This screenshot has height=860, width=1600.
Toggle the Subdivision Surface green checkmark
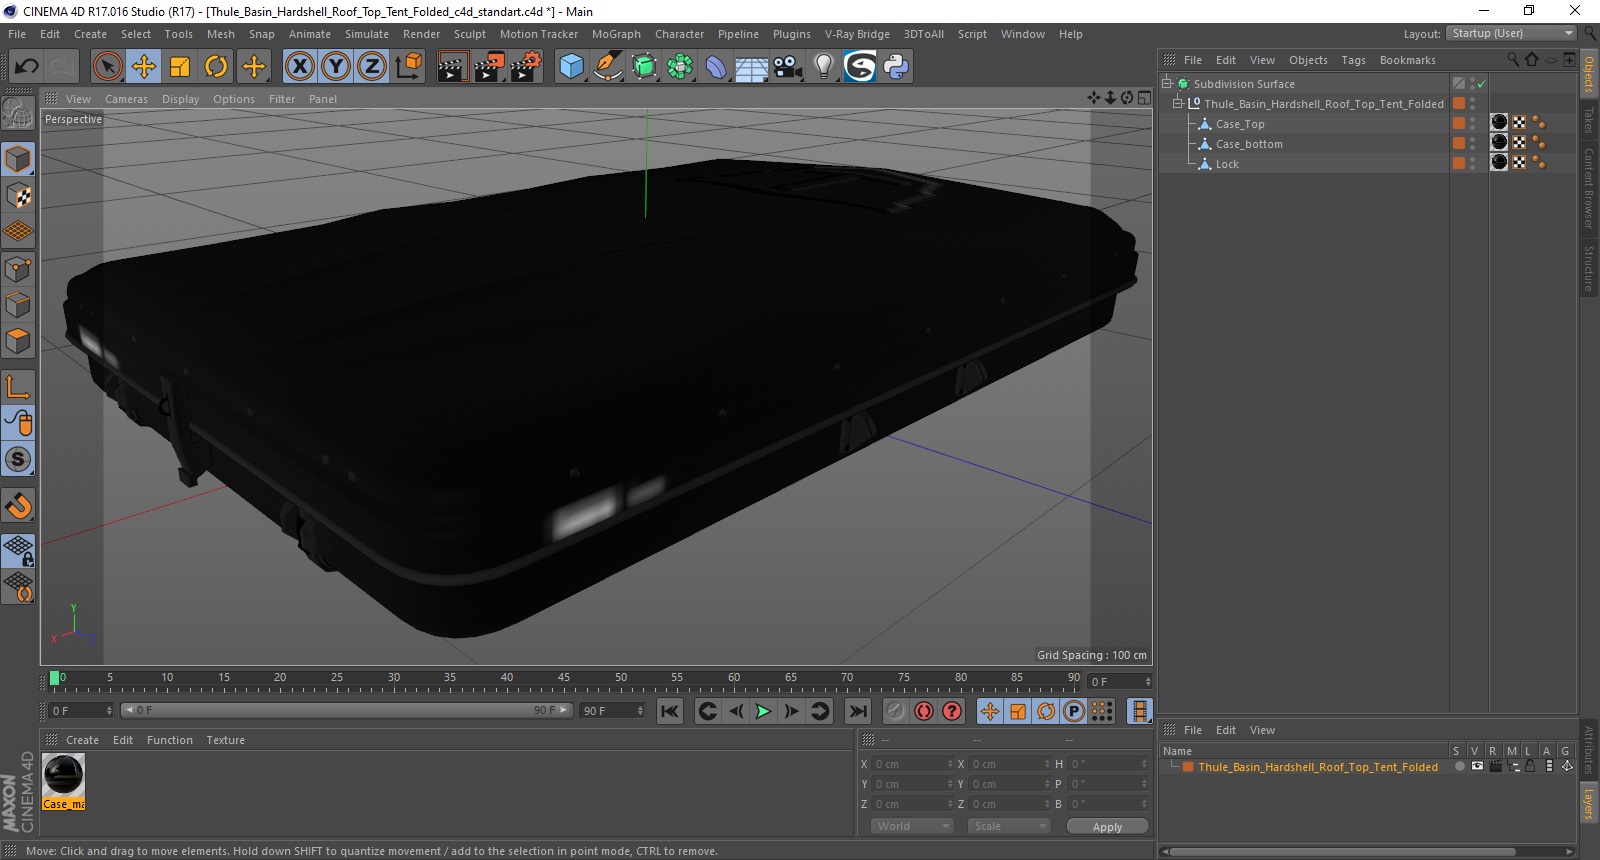point(1482,84)
